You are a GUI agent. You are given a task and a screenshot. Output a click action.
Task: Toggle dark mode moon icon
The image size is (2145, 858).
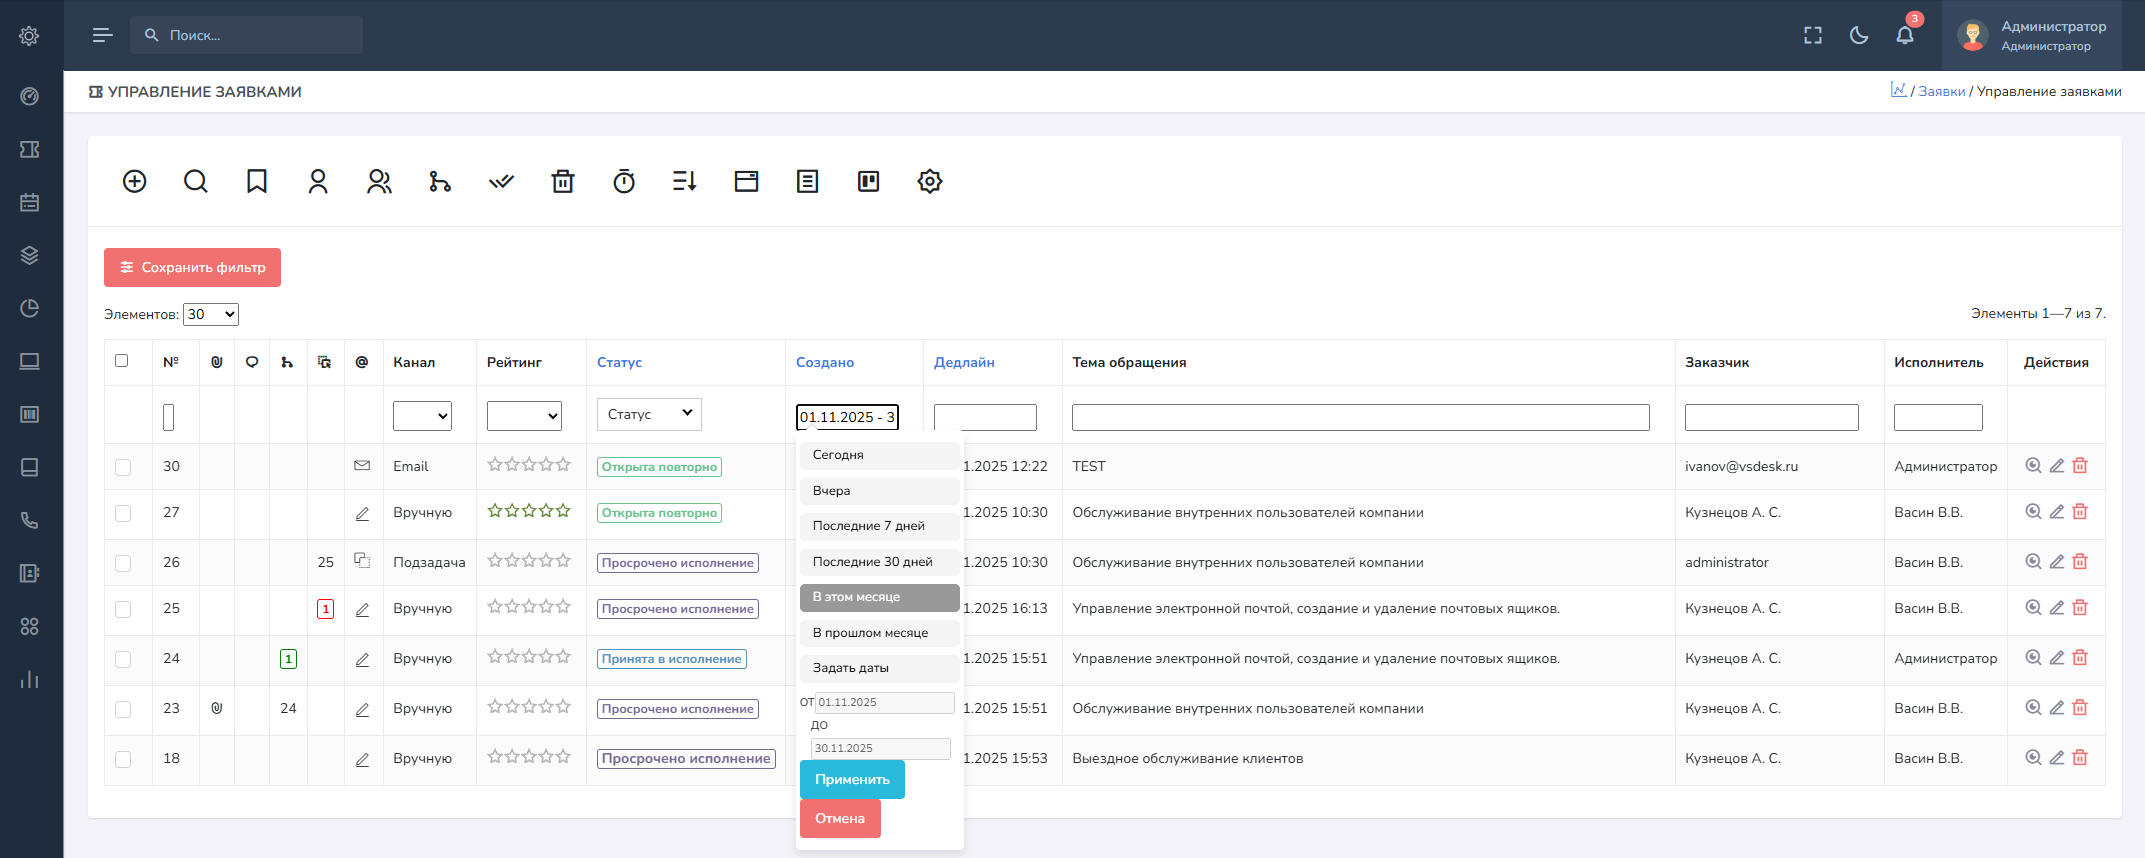point(1859,35)
